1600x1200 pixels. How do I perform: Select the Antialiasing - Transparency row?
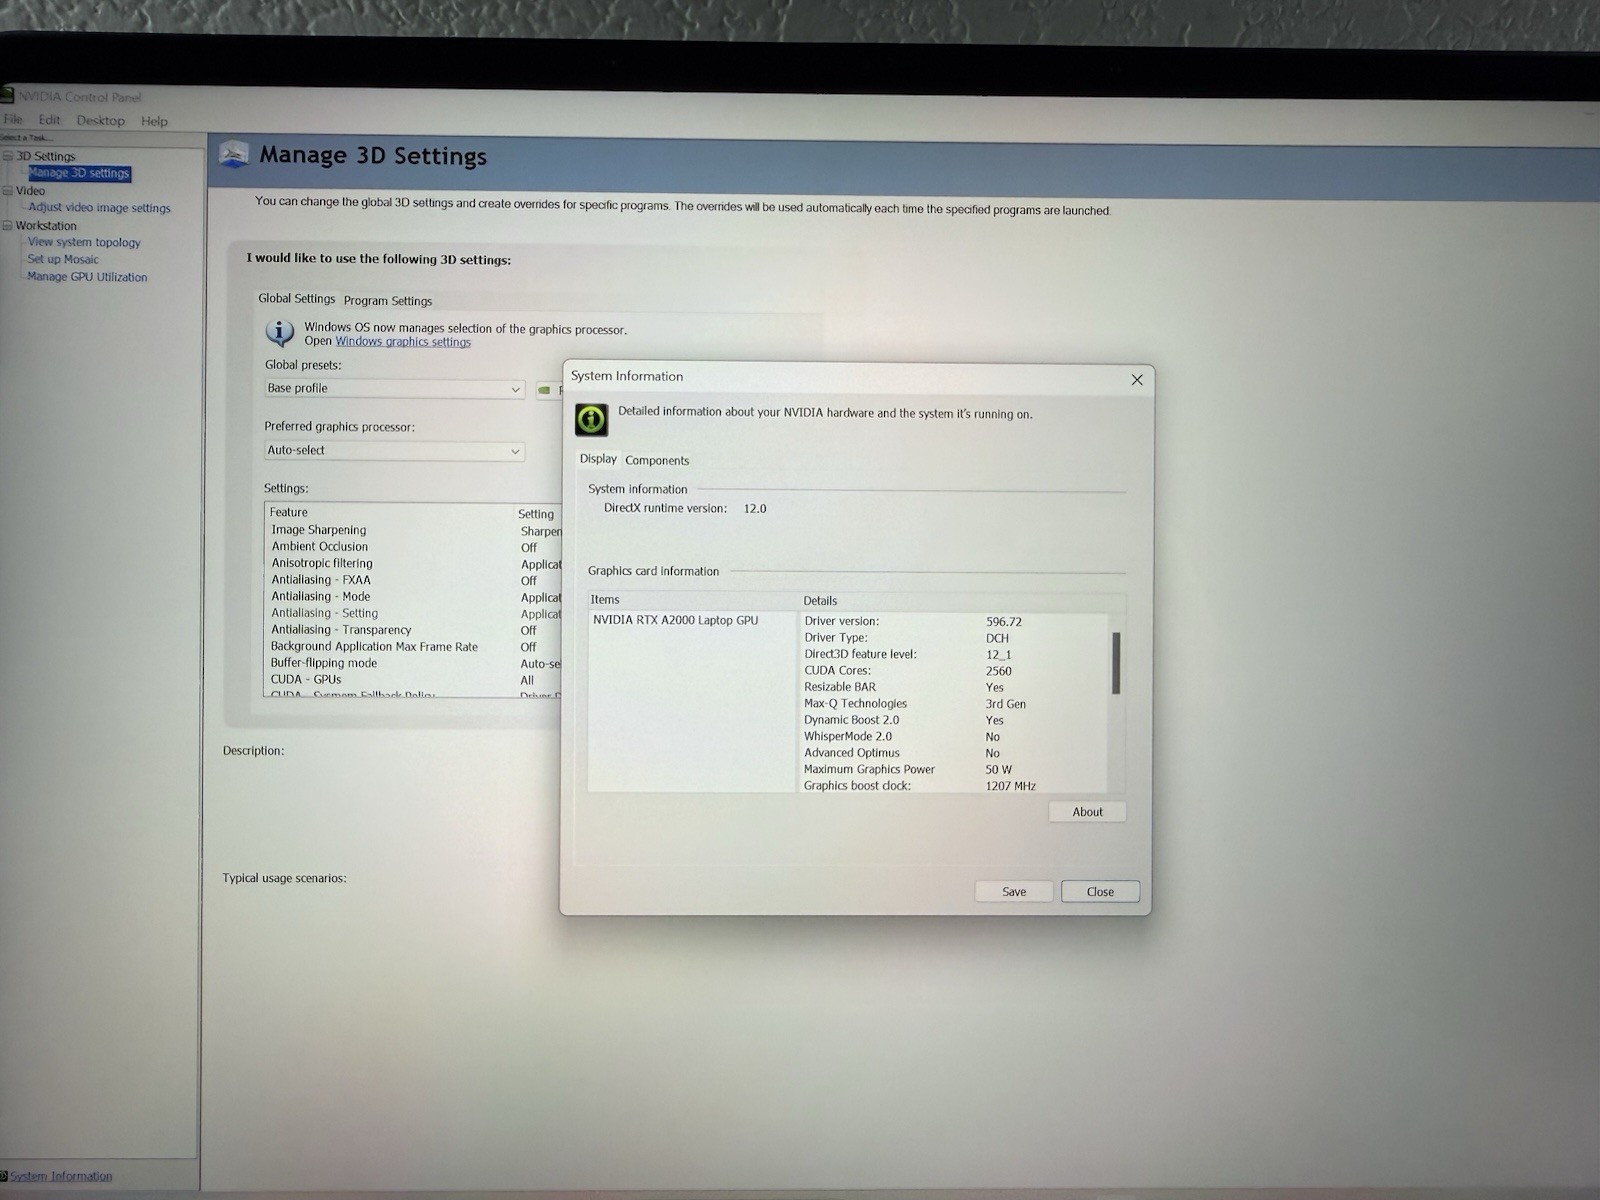click(414, 630)
